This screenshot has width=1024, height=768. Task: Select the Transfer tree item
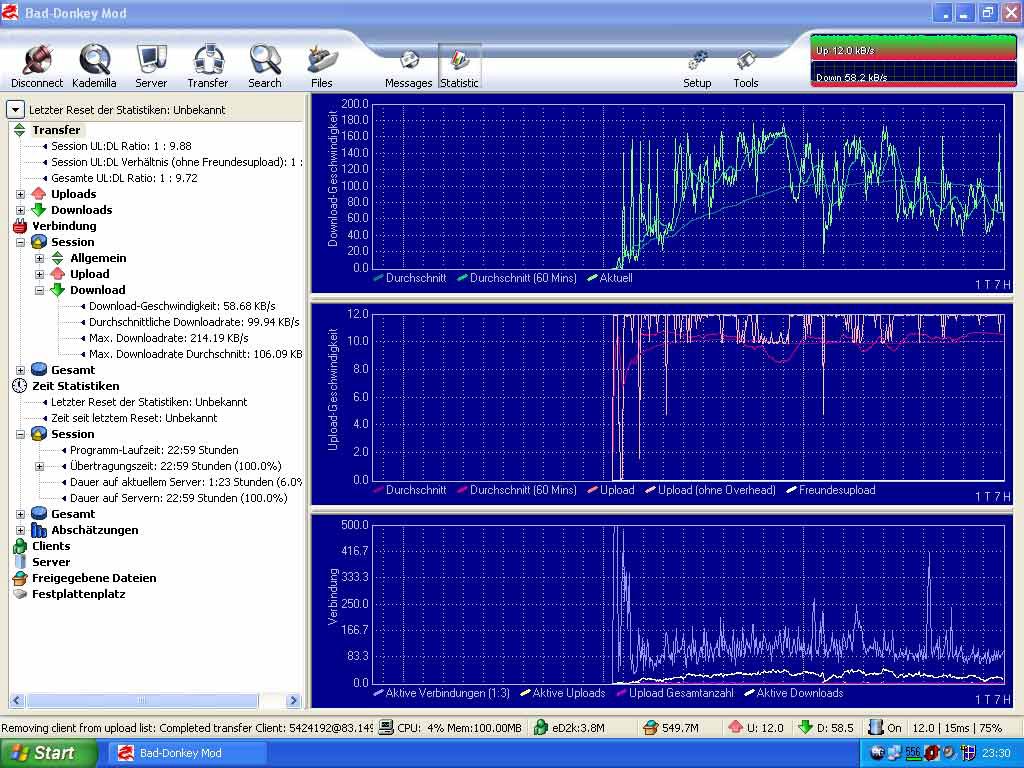pos(56,130)
